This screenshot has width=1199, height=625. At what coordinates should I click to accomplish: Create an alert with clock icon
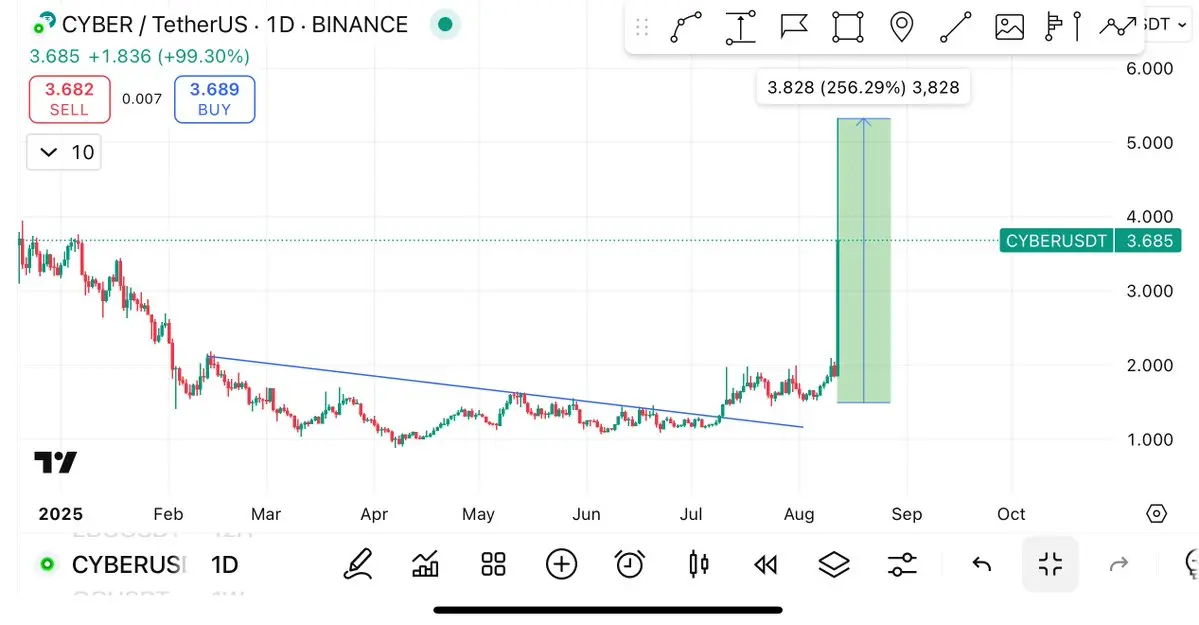click(630, 565)
